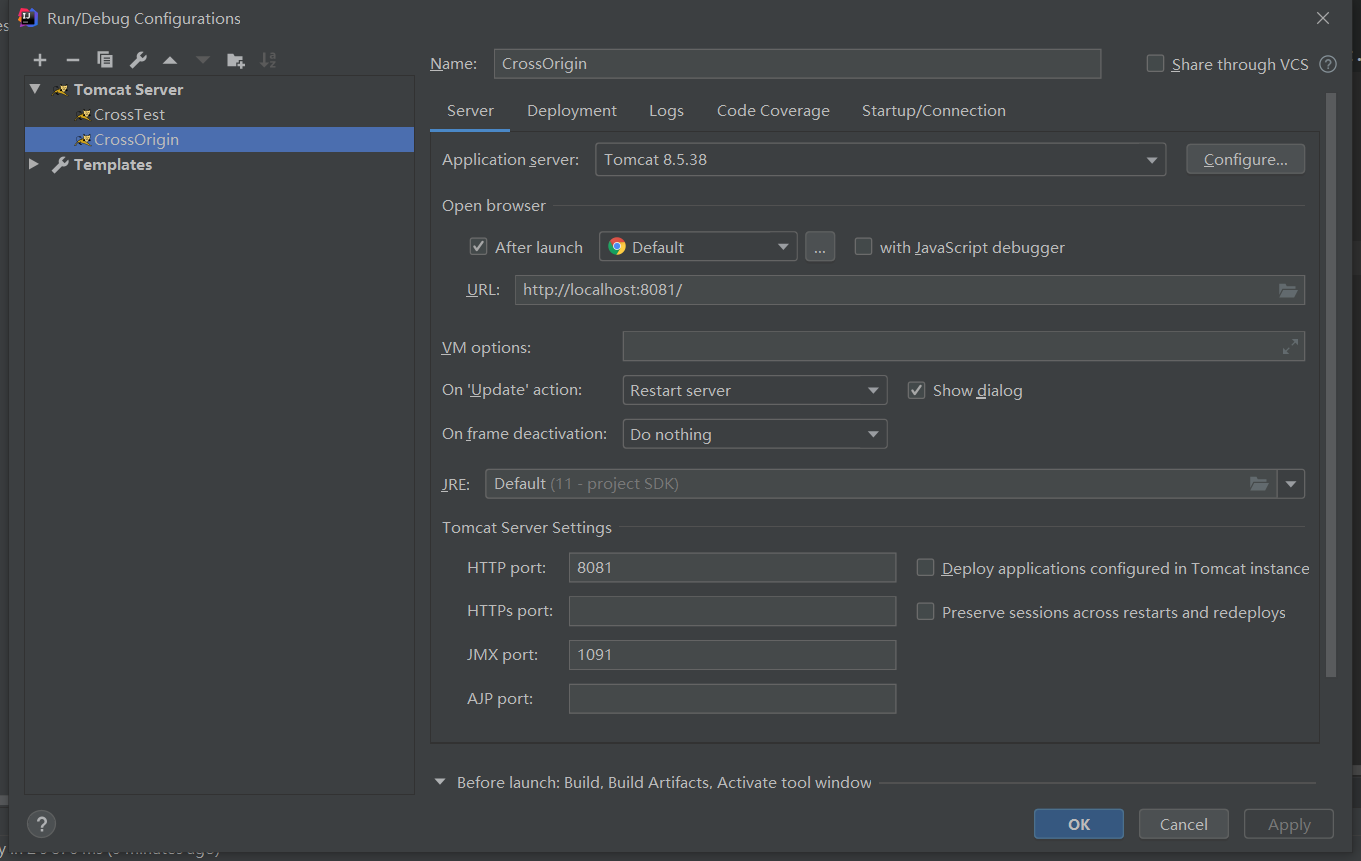Open the Application server dropdown
This screenshot has width=1361, height=861.
click(x=880, y=159)
